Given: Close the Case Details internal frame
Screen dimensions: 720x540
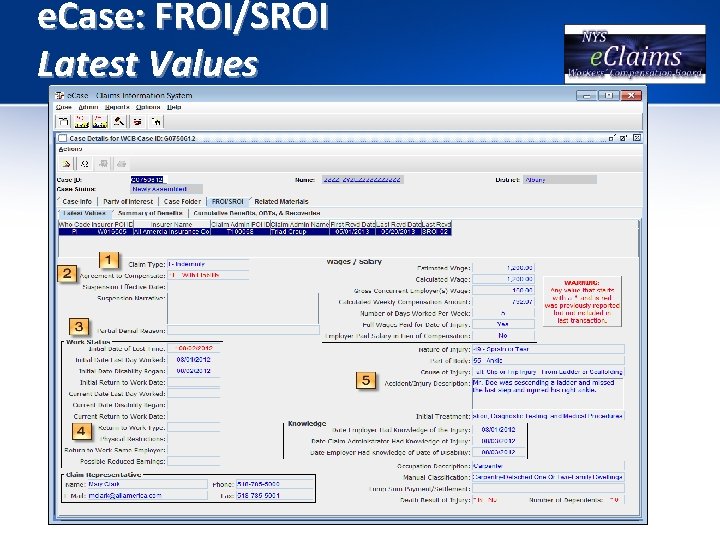Looking at the screenshot, I should 636,138.
